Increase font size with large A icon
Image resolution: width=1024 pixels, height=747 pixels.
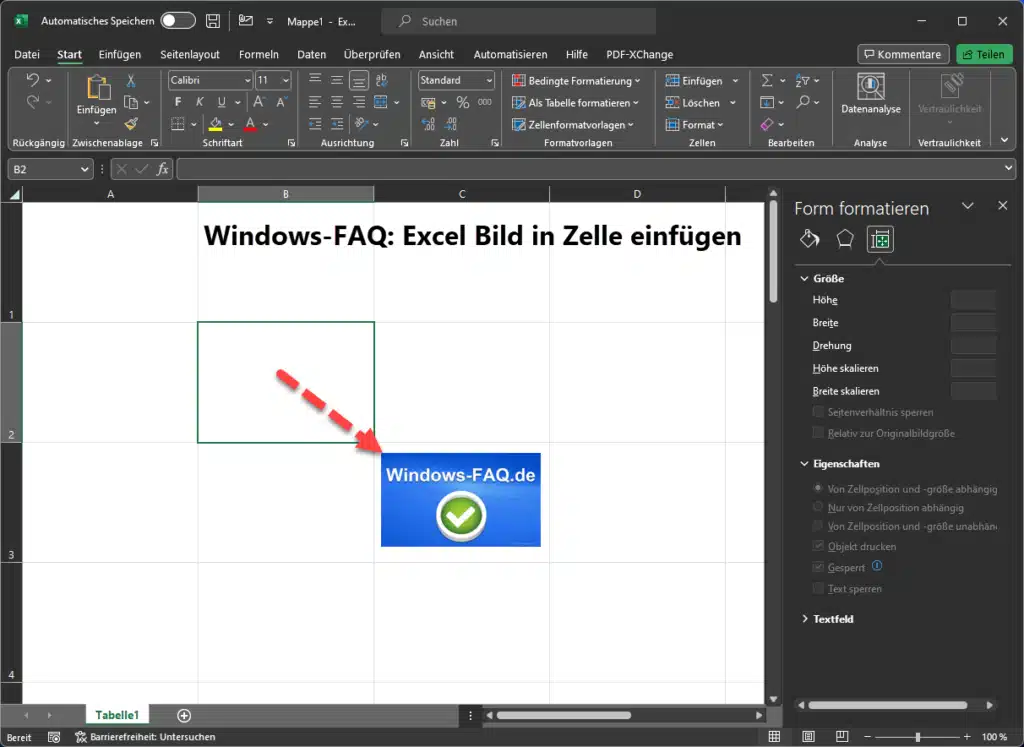click(259, 102)
